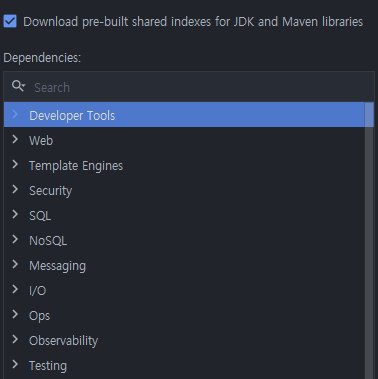Select the Template Engines label
This screenshot has height=379, width=378.
[x=76, y=166]
